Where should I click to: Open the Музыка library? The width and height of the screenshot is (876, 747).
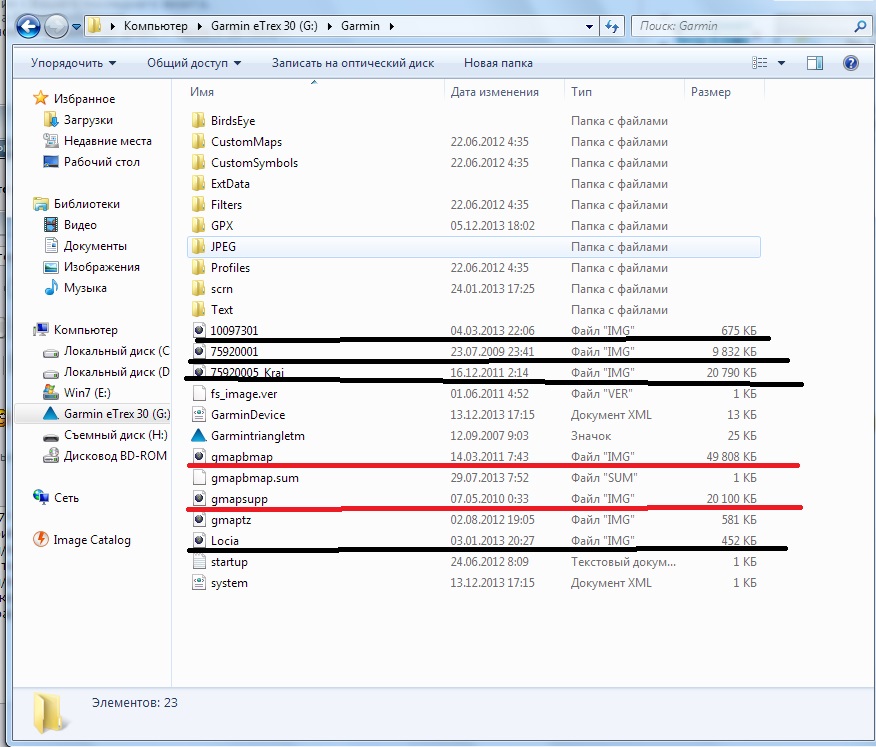point(75,288)
